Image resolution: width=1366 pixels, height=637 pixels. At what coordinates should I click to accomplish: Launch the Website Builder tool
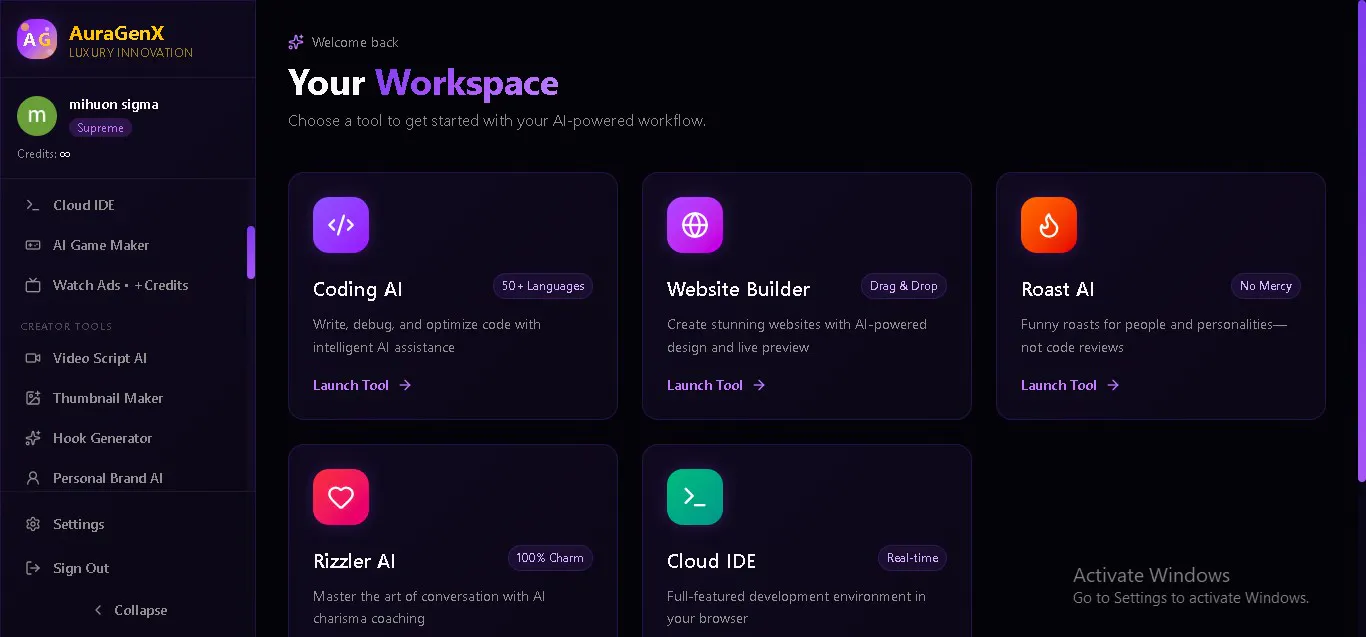click(716, 385)
